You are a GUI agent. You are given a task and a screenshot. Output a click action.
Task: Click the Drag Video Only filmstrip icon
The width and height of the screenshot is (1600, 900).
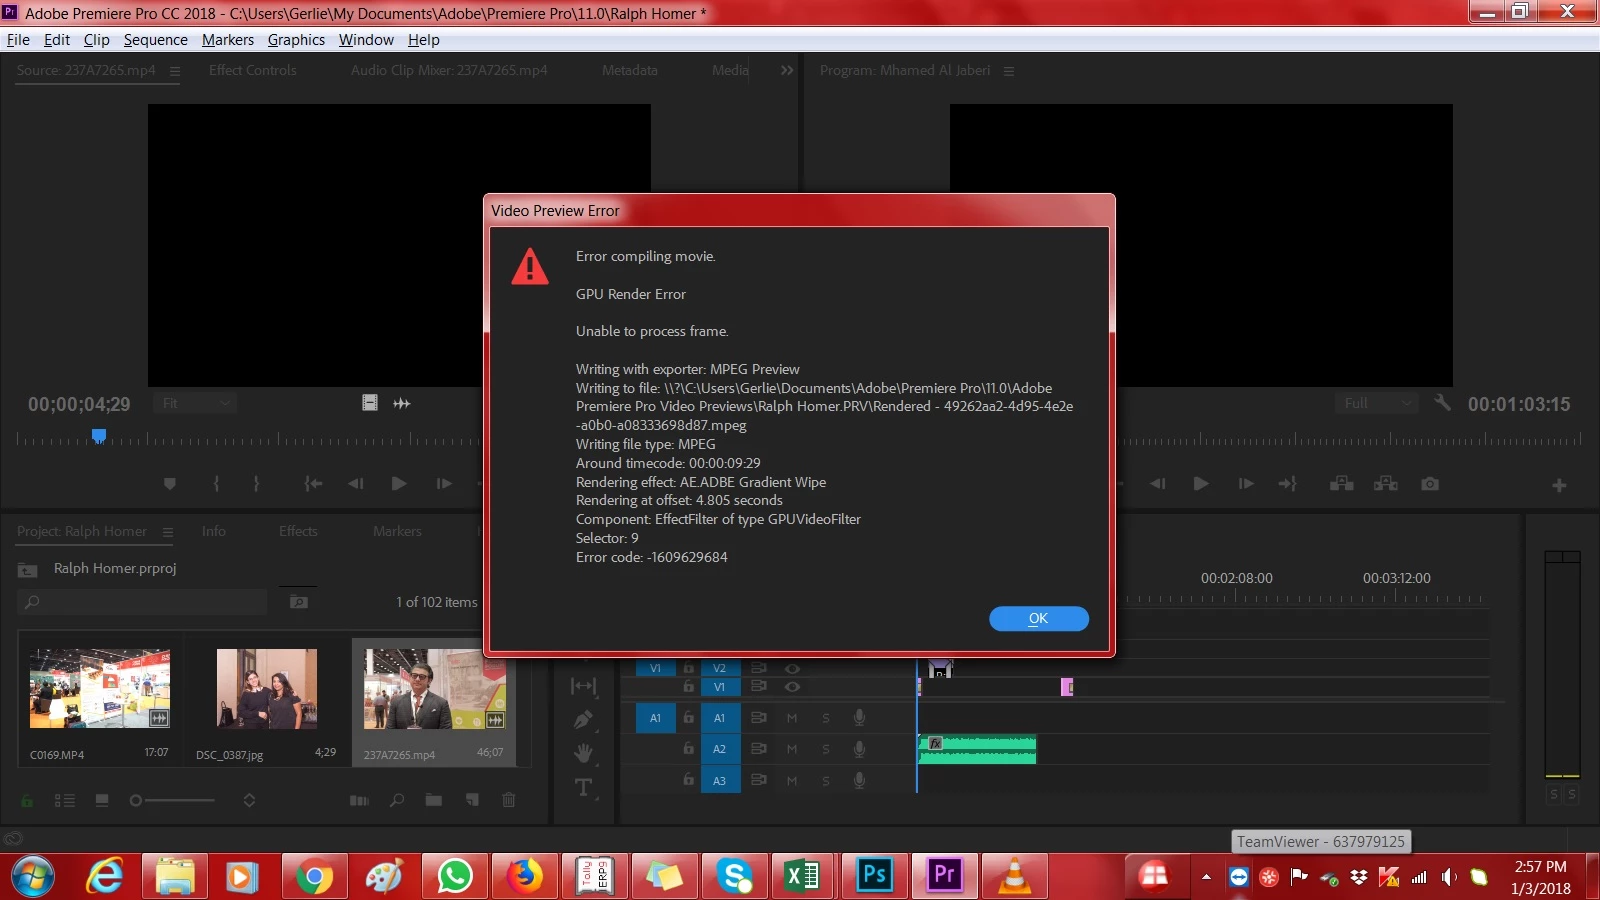(x=370, y=403)
